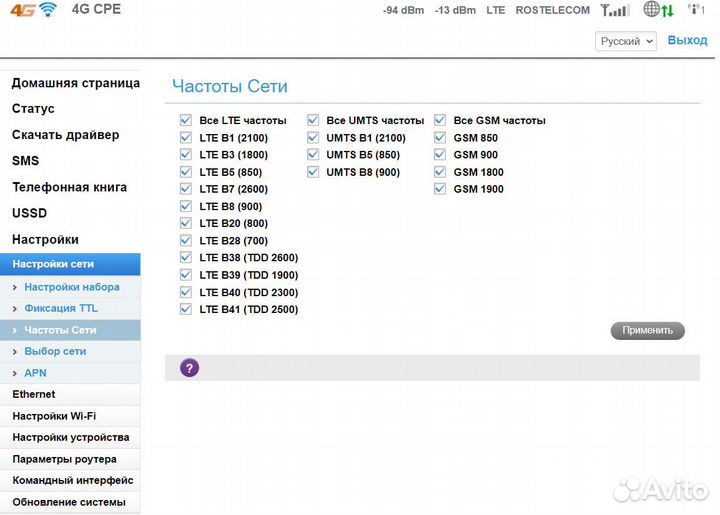Toggle LTE B38 (TDD 2600) checkbox
This screenshot has width=720, height=515.
click(186, 258)
